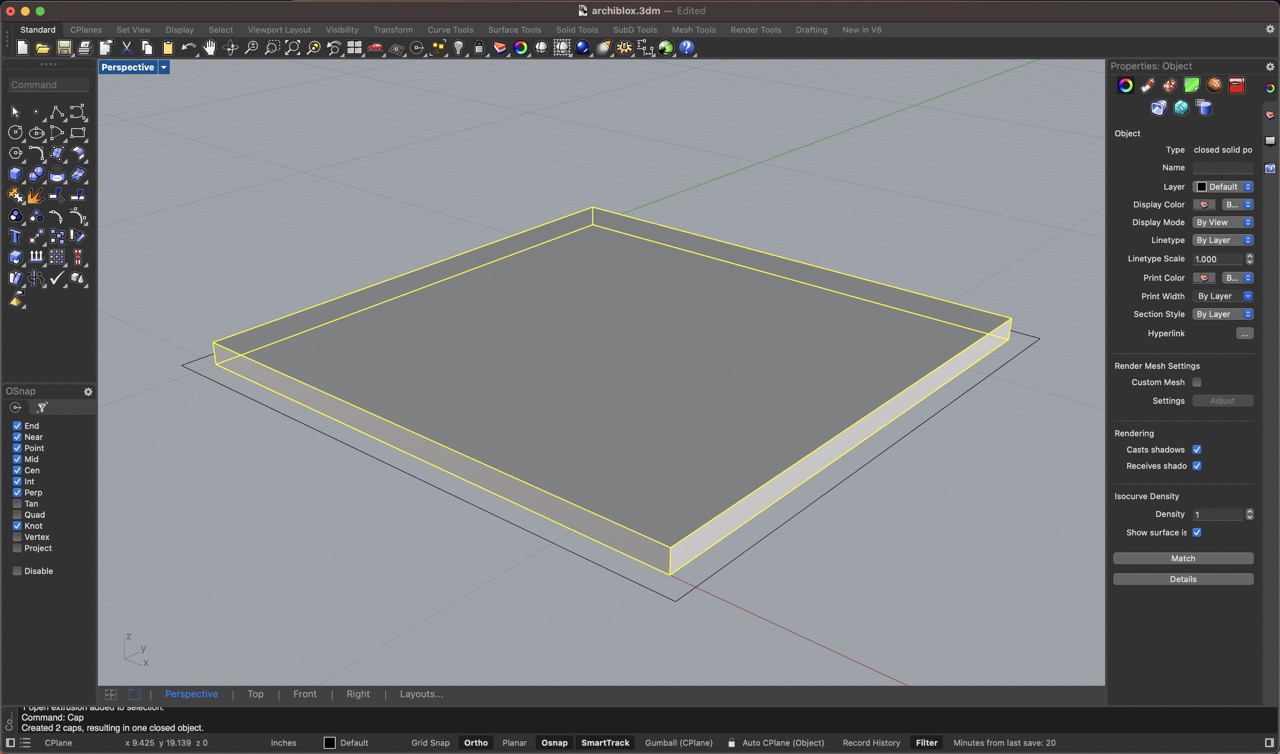Screen dimensions: 1280x754
Task: Open the Help question mark icon
Action: tap(686, 48)
